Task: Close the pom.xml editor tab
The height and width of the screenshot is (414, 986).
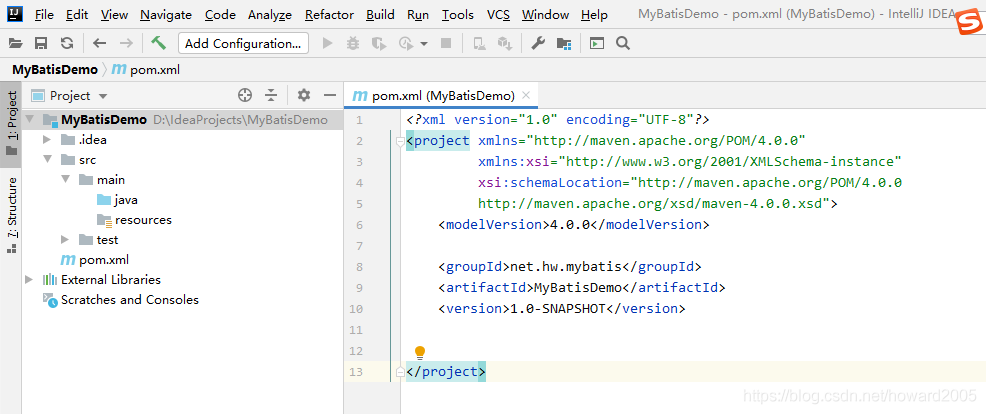Action: 526,95
